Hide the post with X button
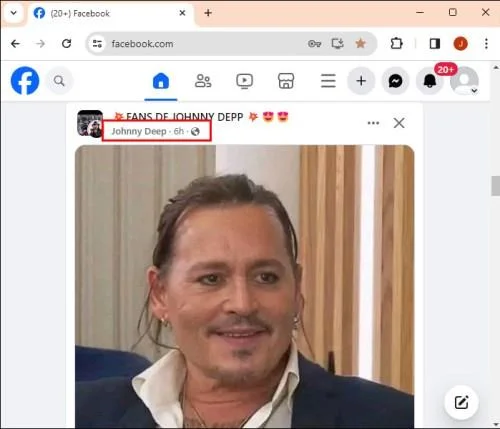 [399, 123]
